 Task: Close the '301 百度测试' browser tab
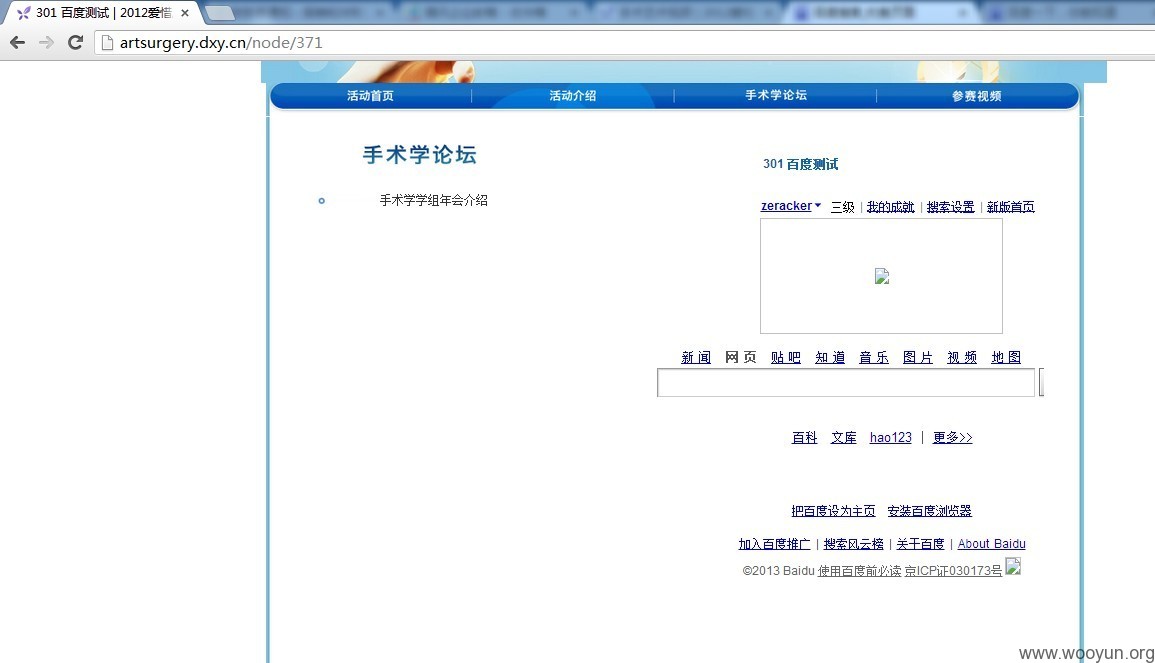(x=185, y=13)
